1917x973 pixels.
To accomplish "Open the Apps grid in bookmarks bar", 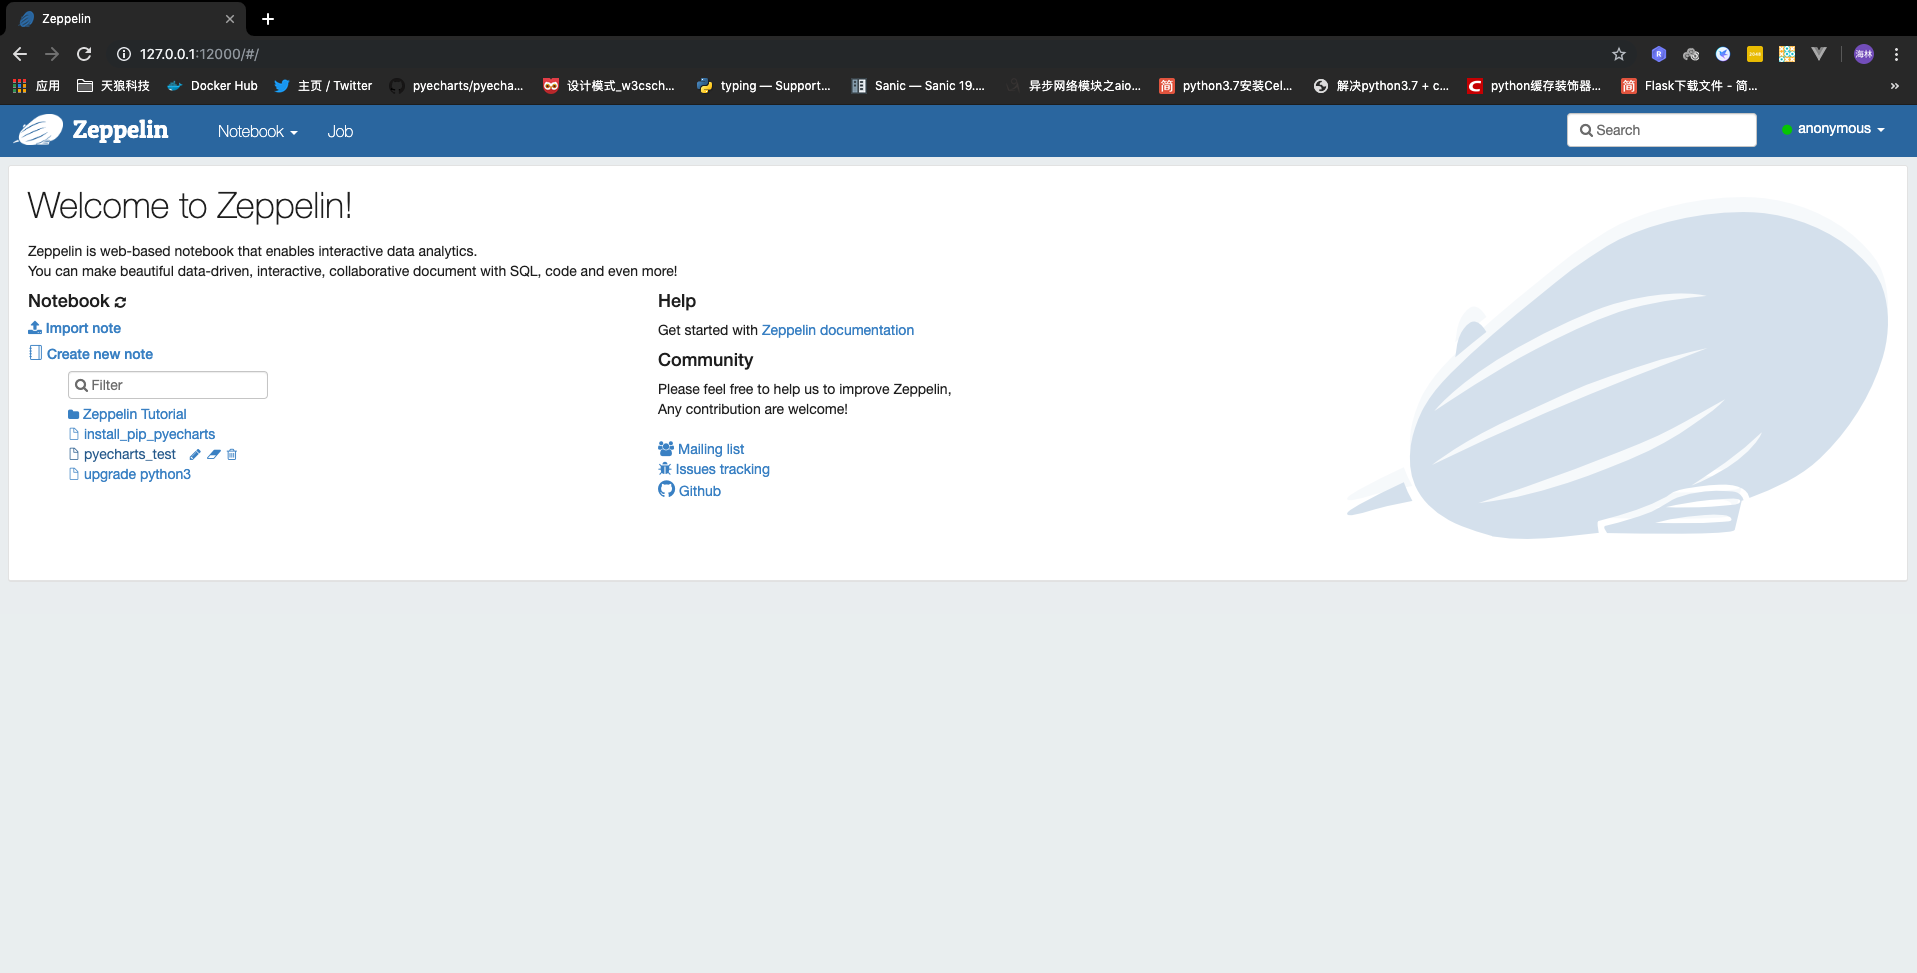I will tap(36, 86).
